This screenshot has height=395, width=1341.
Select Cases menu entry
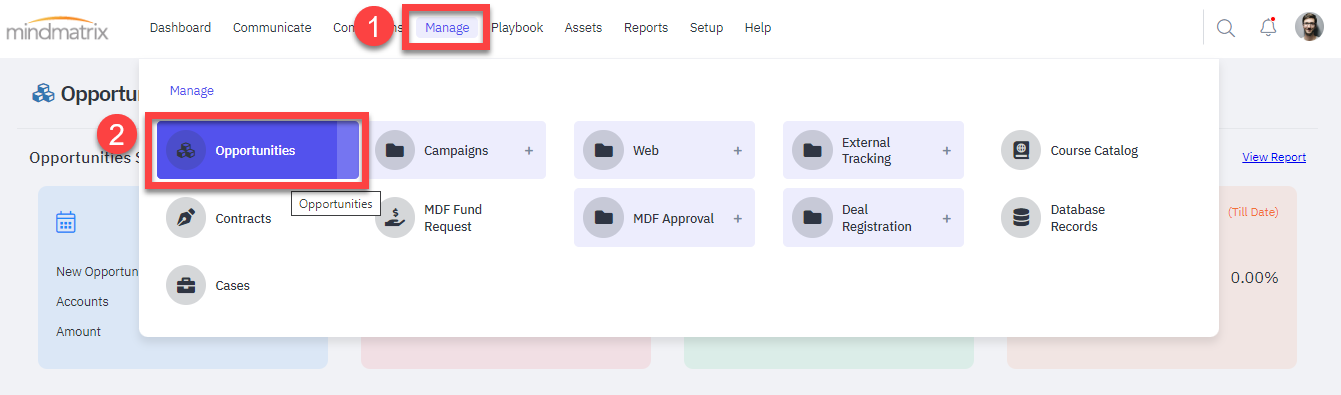pos(232,285)
